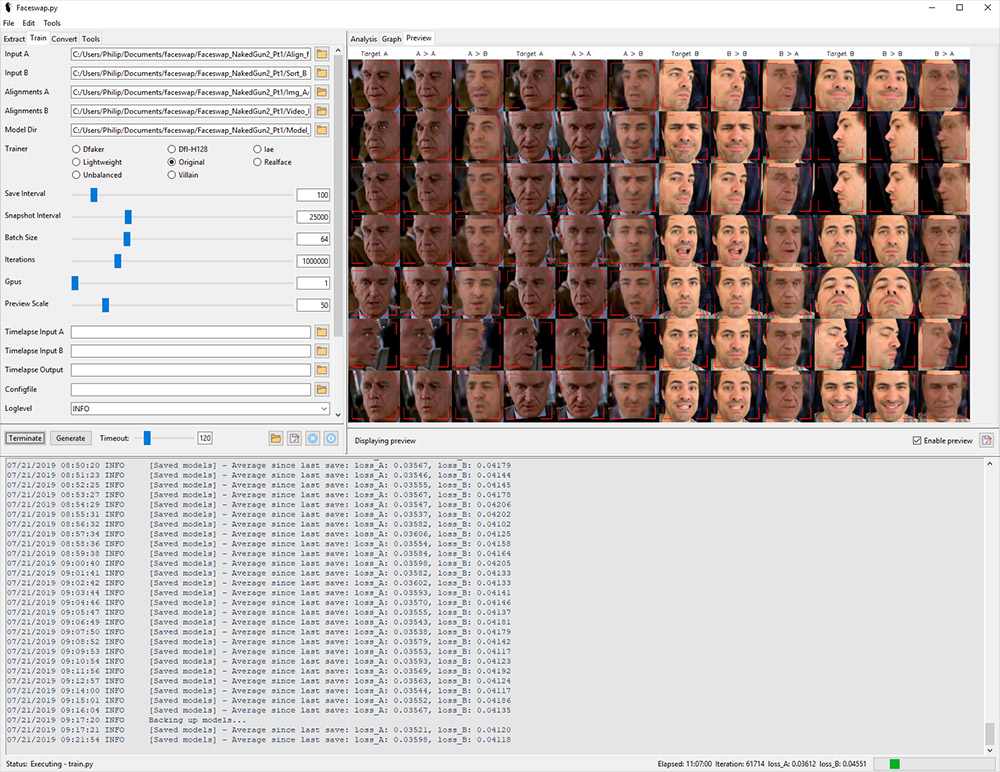Select the Dfaker trainer

(88, 149)
